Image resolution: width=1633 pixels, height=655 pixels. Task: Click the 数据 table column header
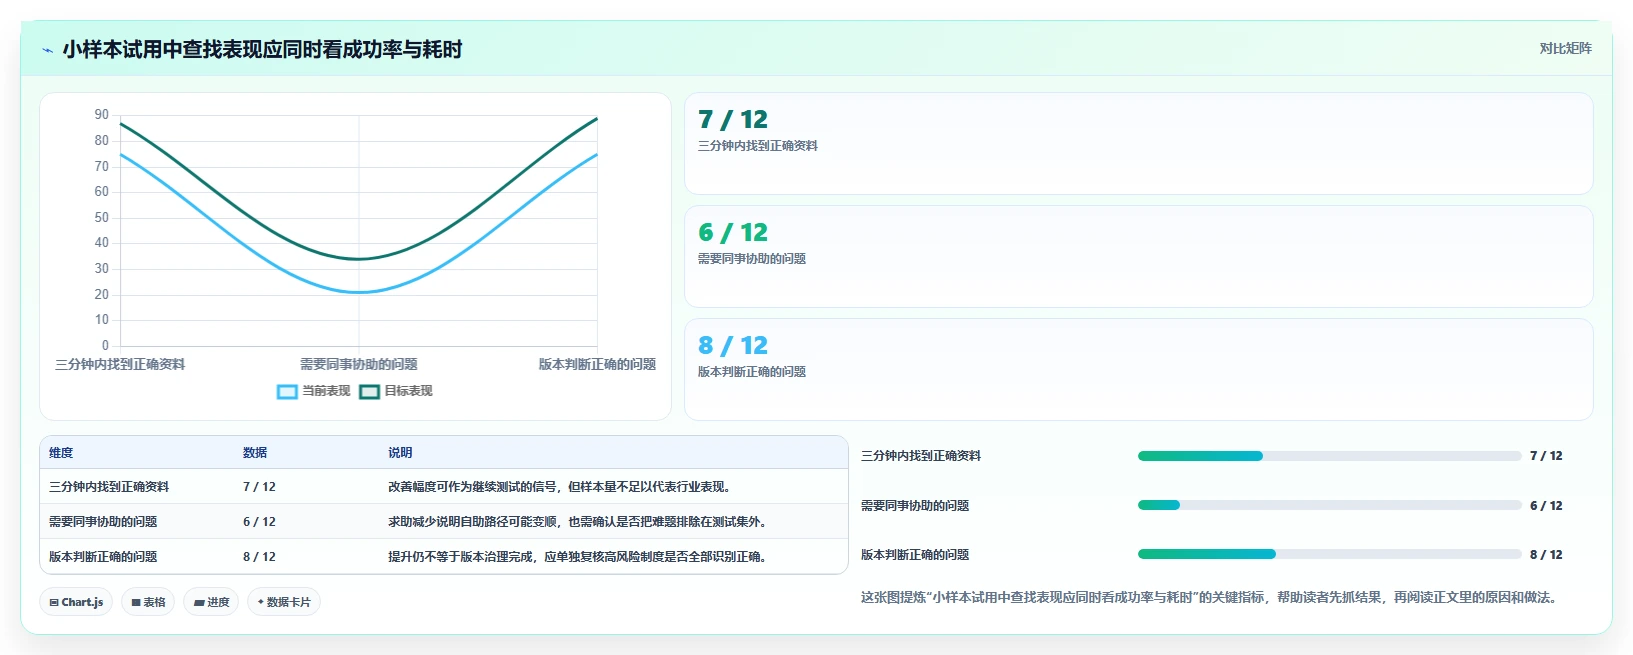(x=255, y=453)
